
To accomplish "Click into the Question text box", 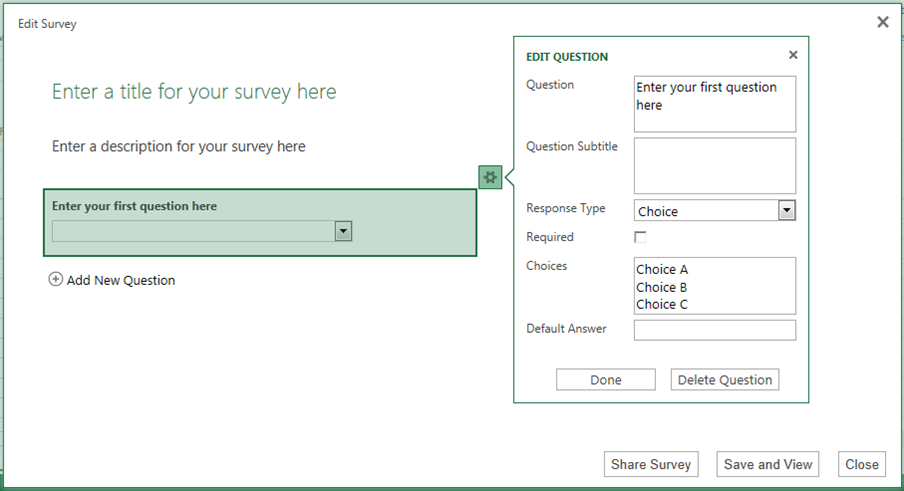I will pyautogui.click(x=714, y=104).
